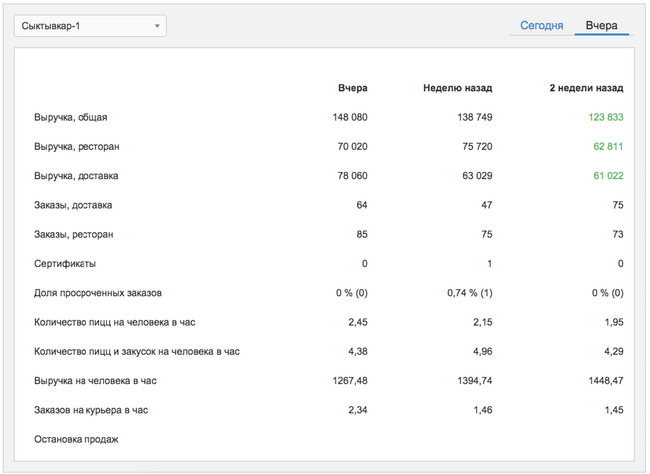The height and width of the screenshot is (474, 650).
Task: Click the value 47 in Заказы, доставка
Action: (x=487, y=205)
